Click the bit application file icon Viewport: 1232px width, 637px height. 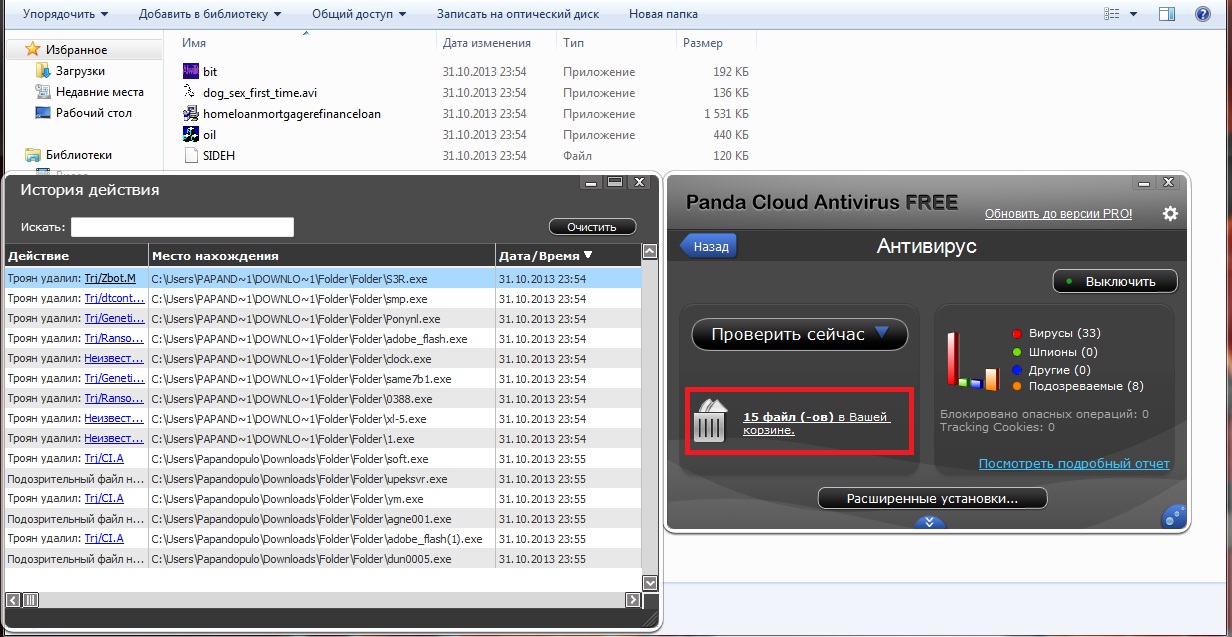(192, 72)
